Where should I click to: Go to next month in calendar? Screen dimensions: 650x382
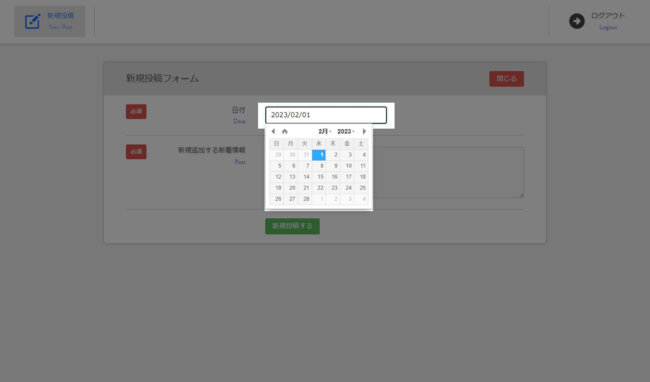coord(364,131)
